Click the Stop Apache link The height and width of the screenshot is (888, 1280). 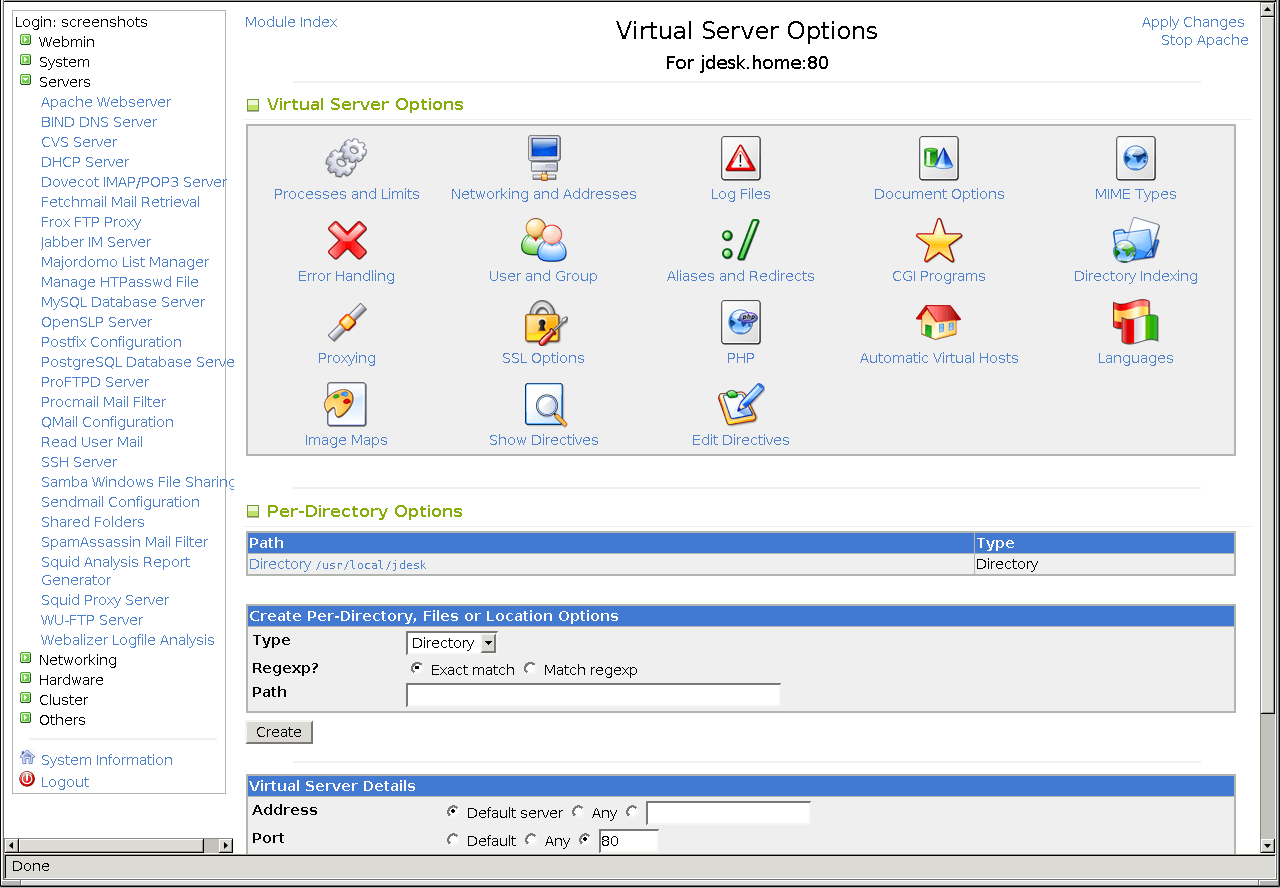pyautogui.click(x=1205, y=40)
